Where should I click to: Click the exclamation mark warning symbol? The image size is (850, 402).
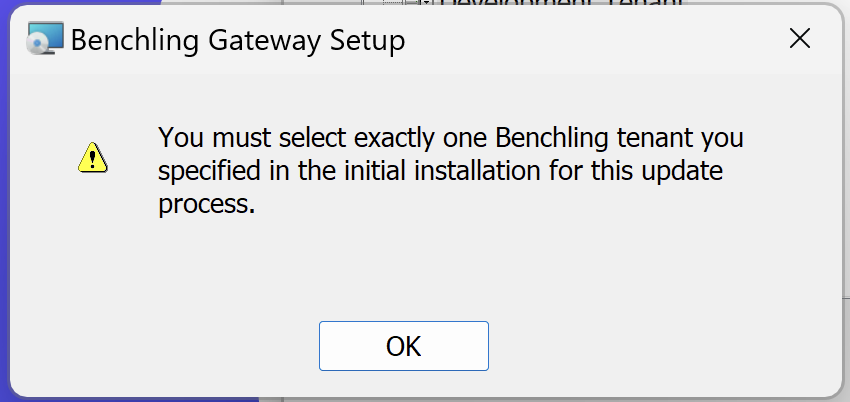(93, 159)
